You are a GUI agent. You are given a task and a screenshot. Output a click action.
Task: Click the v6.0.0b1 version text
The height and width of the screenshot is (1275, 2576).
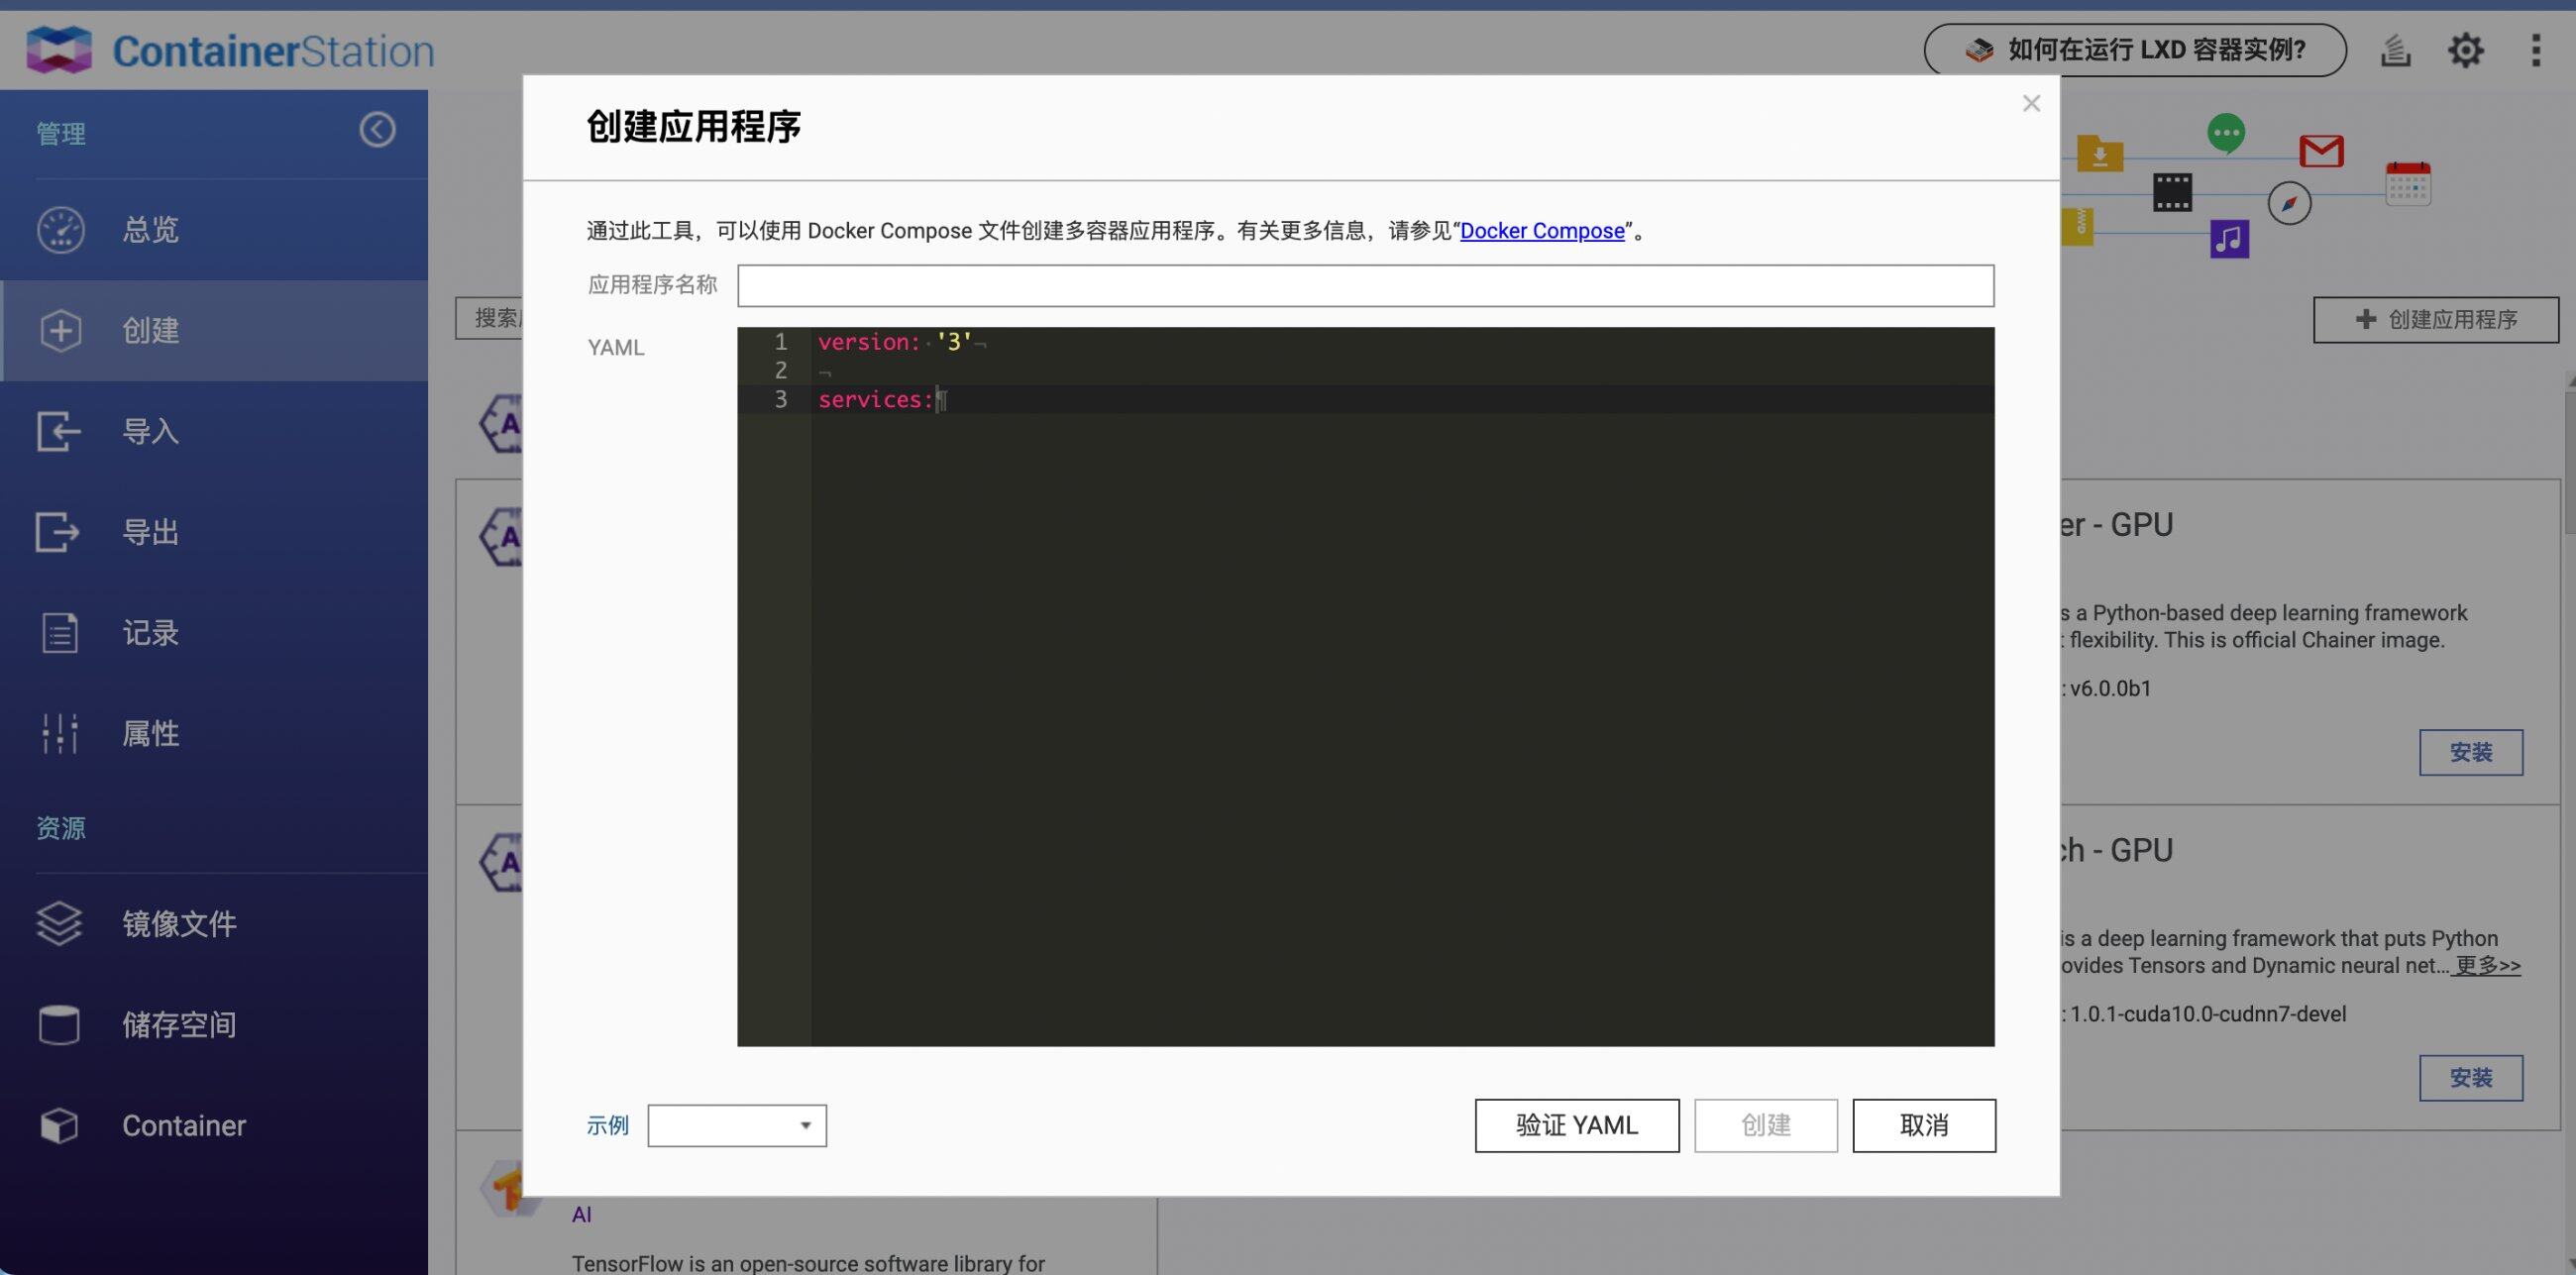[x=2110, y=689]
